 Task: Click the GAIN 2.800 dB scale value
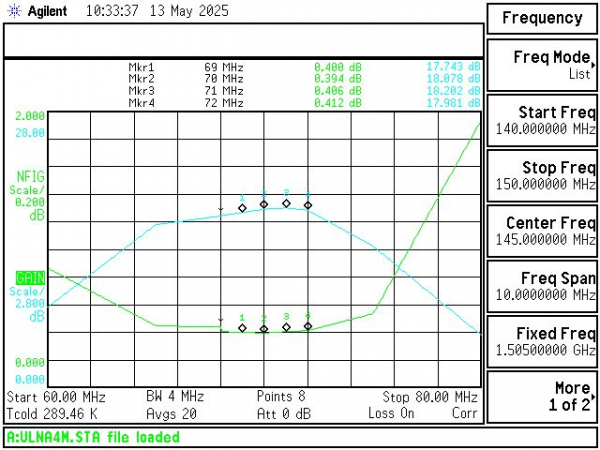(x=30, y=303)
